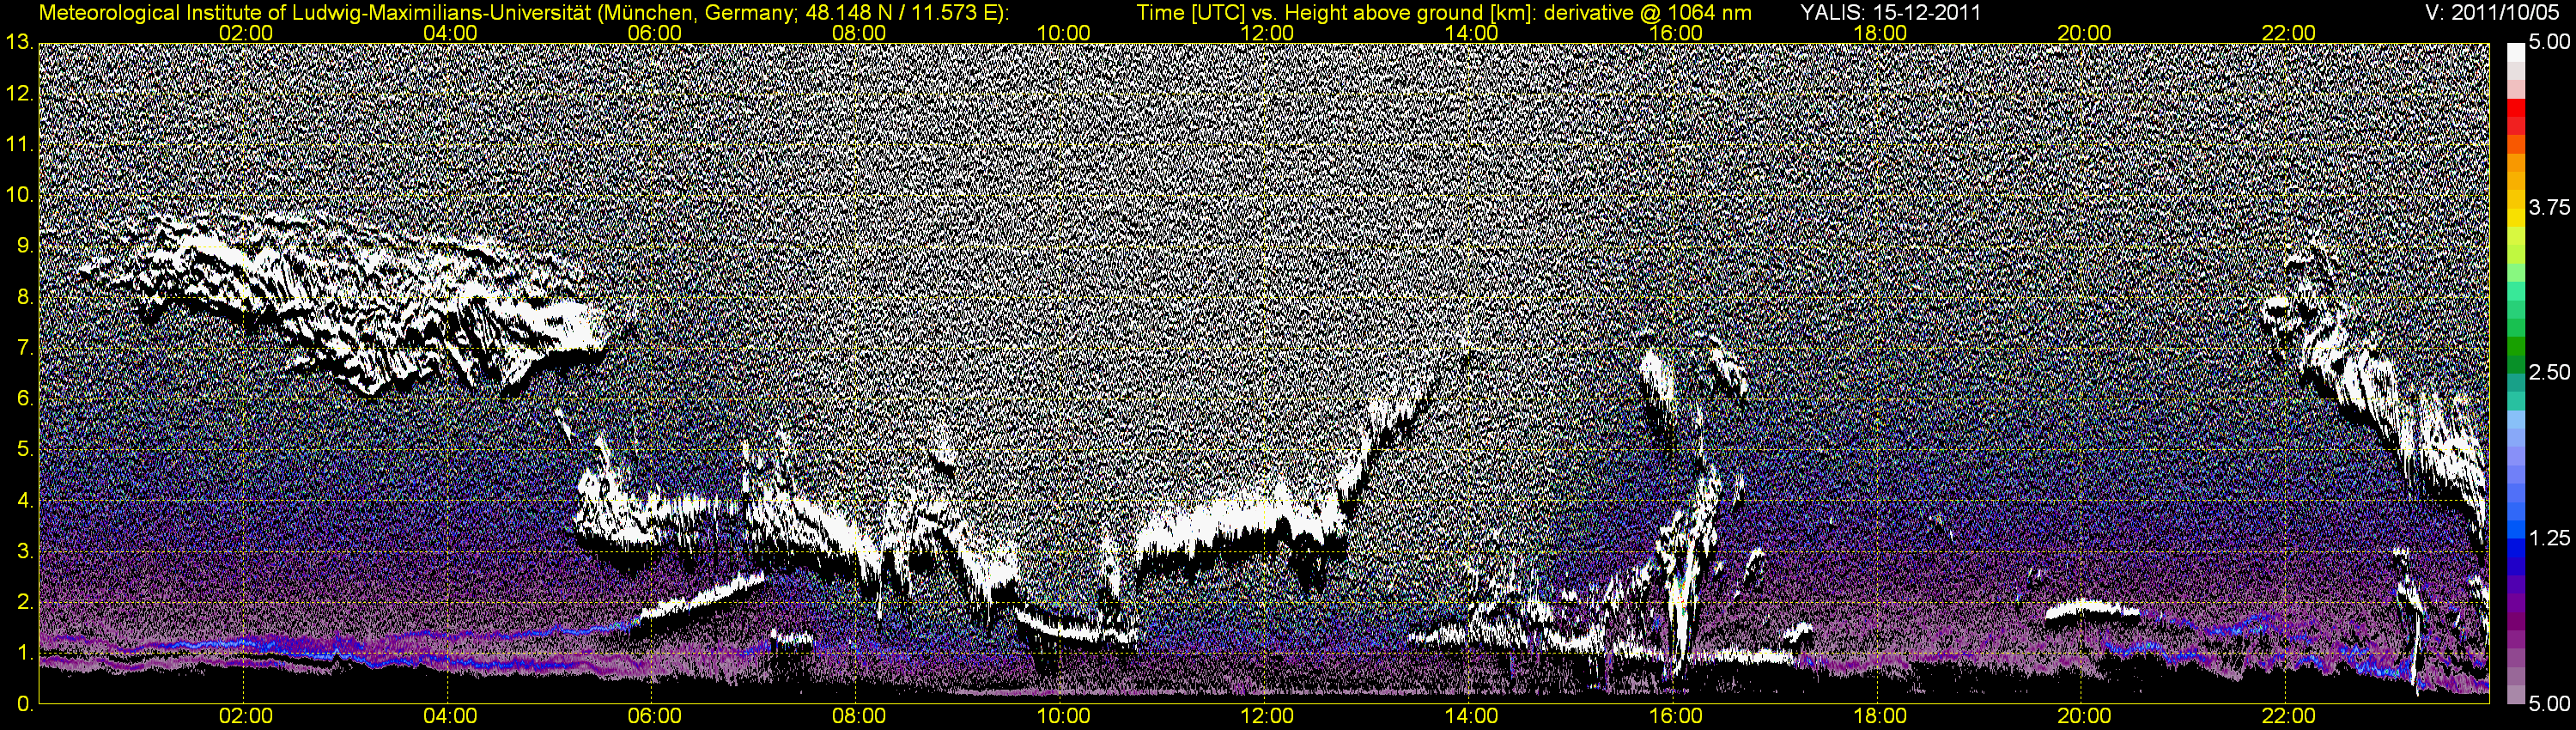2576x730 pixels.
Task: Click the '3.' height axis label
Action: [x=25, y=552]
